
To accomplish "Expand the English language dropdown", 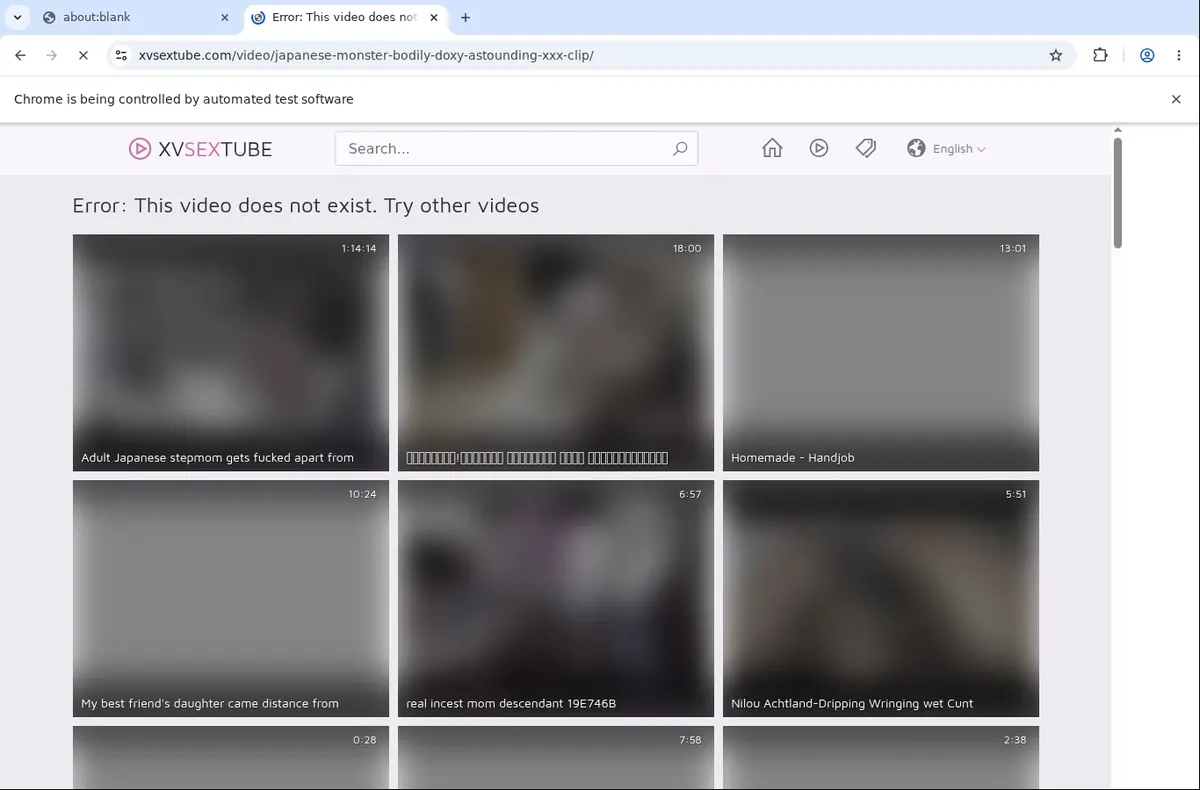I will 958,149.
